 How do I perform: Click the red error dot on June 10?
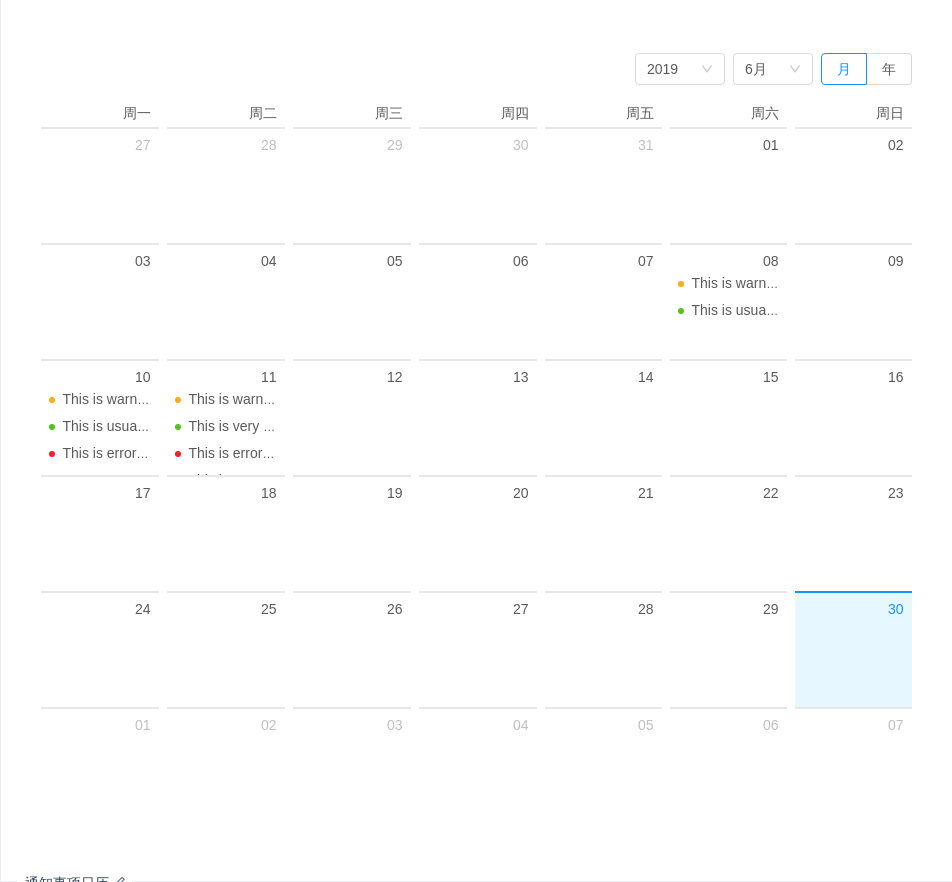[52, 453]
